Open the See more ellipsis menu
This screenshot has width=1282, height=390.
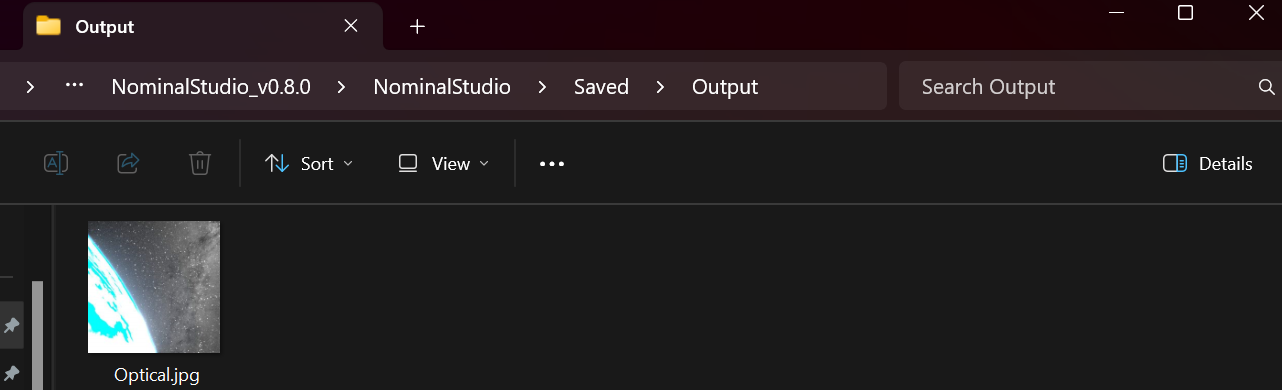[552, 164]
